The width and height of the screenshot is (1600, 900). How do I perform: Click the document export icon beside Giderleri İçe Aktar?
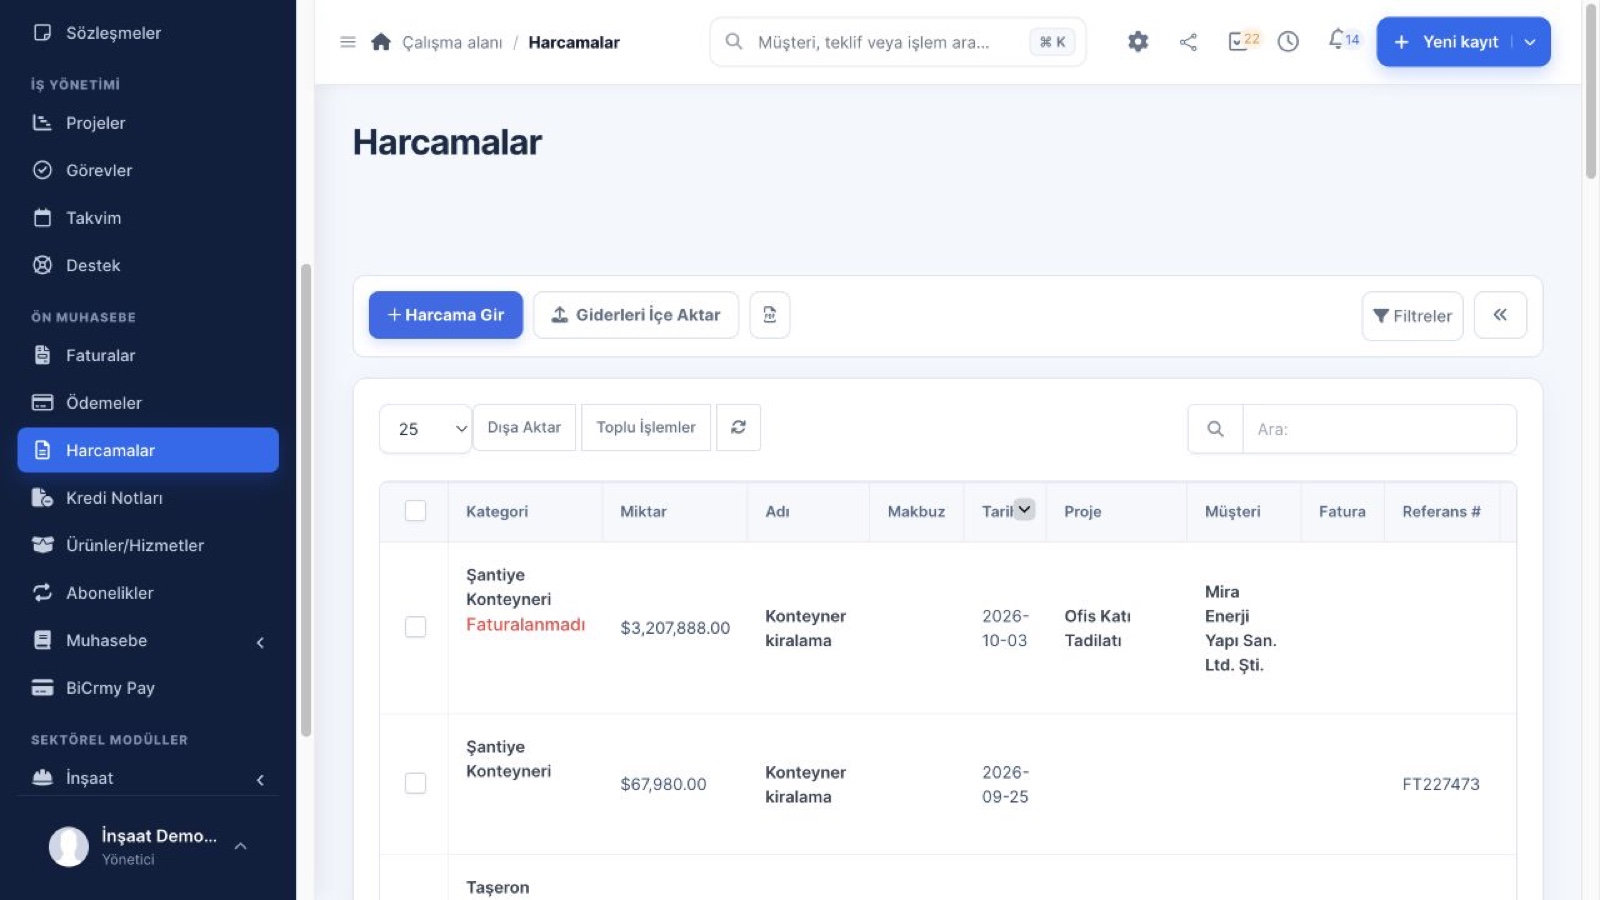[770, 315]
